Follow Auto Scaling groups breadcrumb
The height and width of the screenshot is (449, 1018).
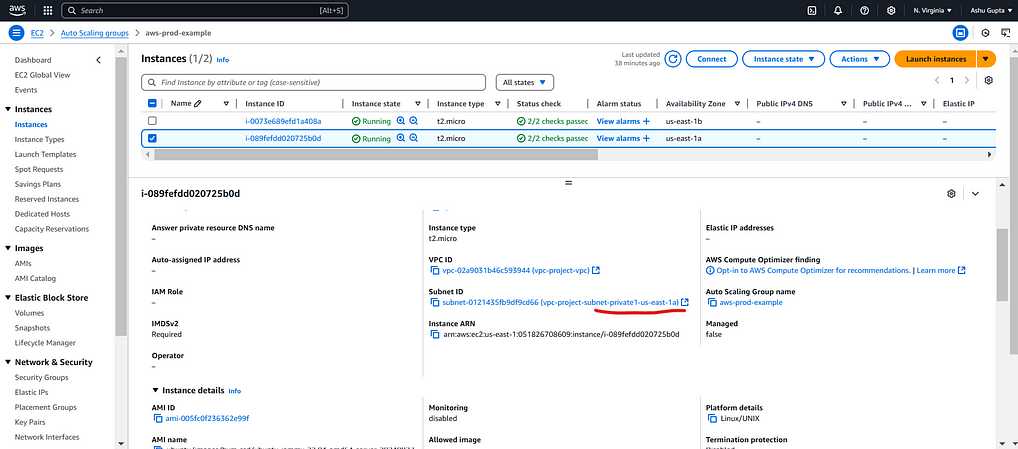click(95, 33)
